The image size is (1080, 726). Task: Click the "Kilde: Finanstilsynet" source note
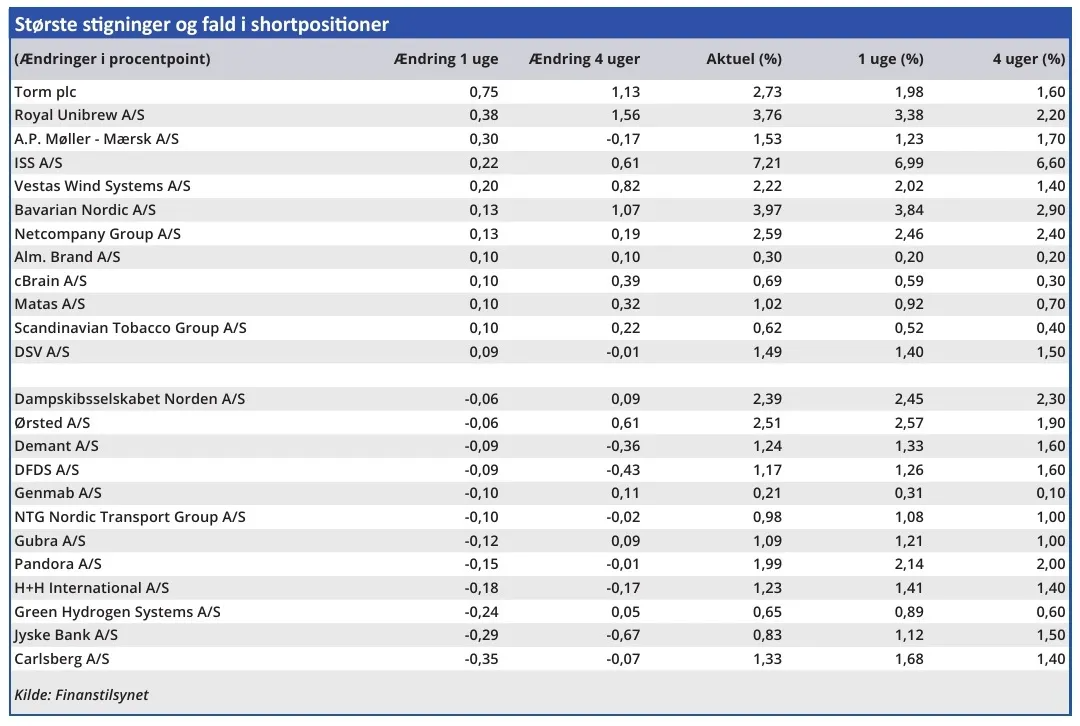[81, 695]
